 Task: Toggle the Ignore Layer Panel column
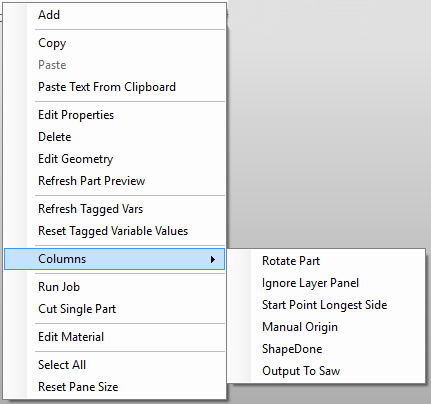coord(326,283)
